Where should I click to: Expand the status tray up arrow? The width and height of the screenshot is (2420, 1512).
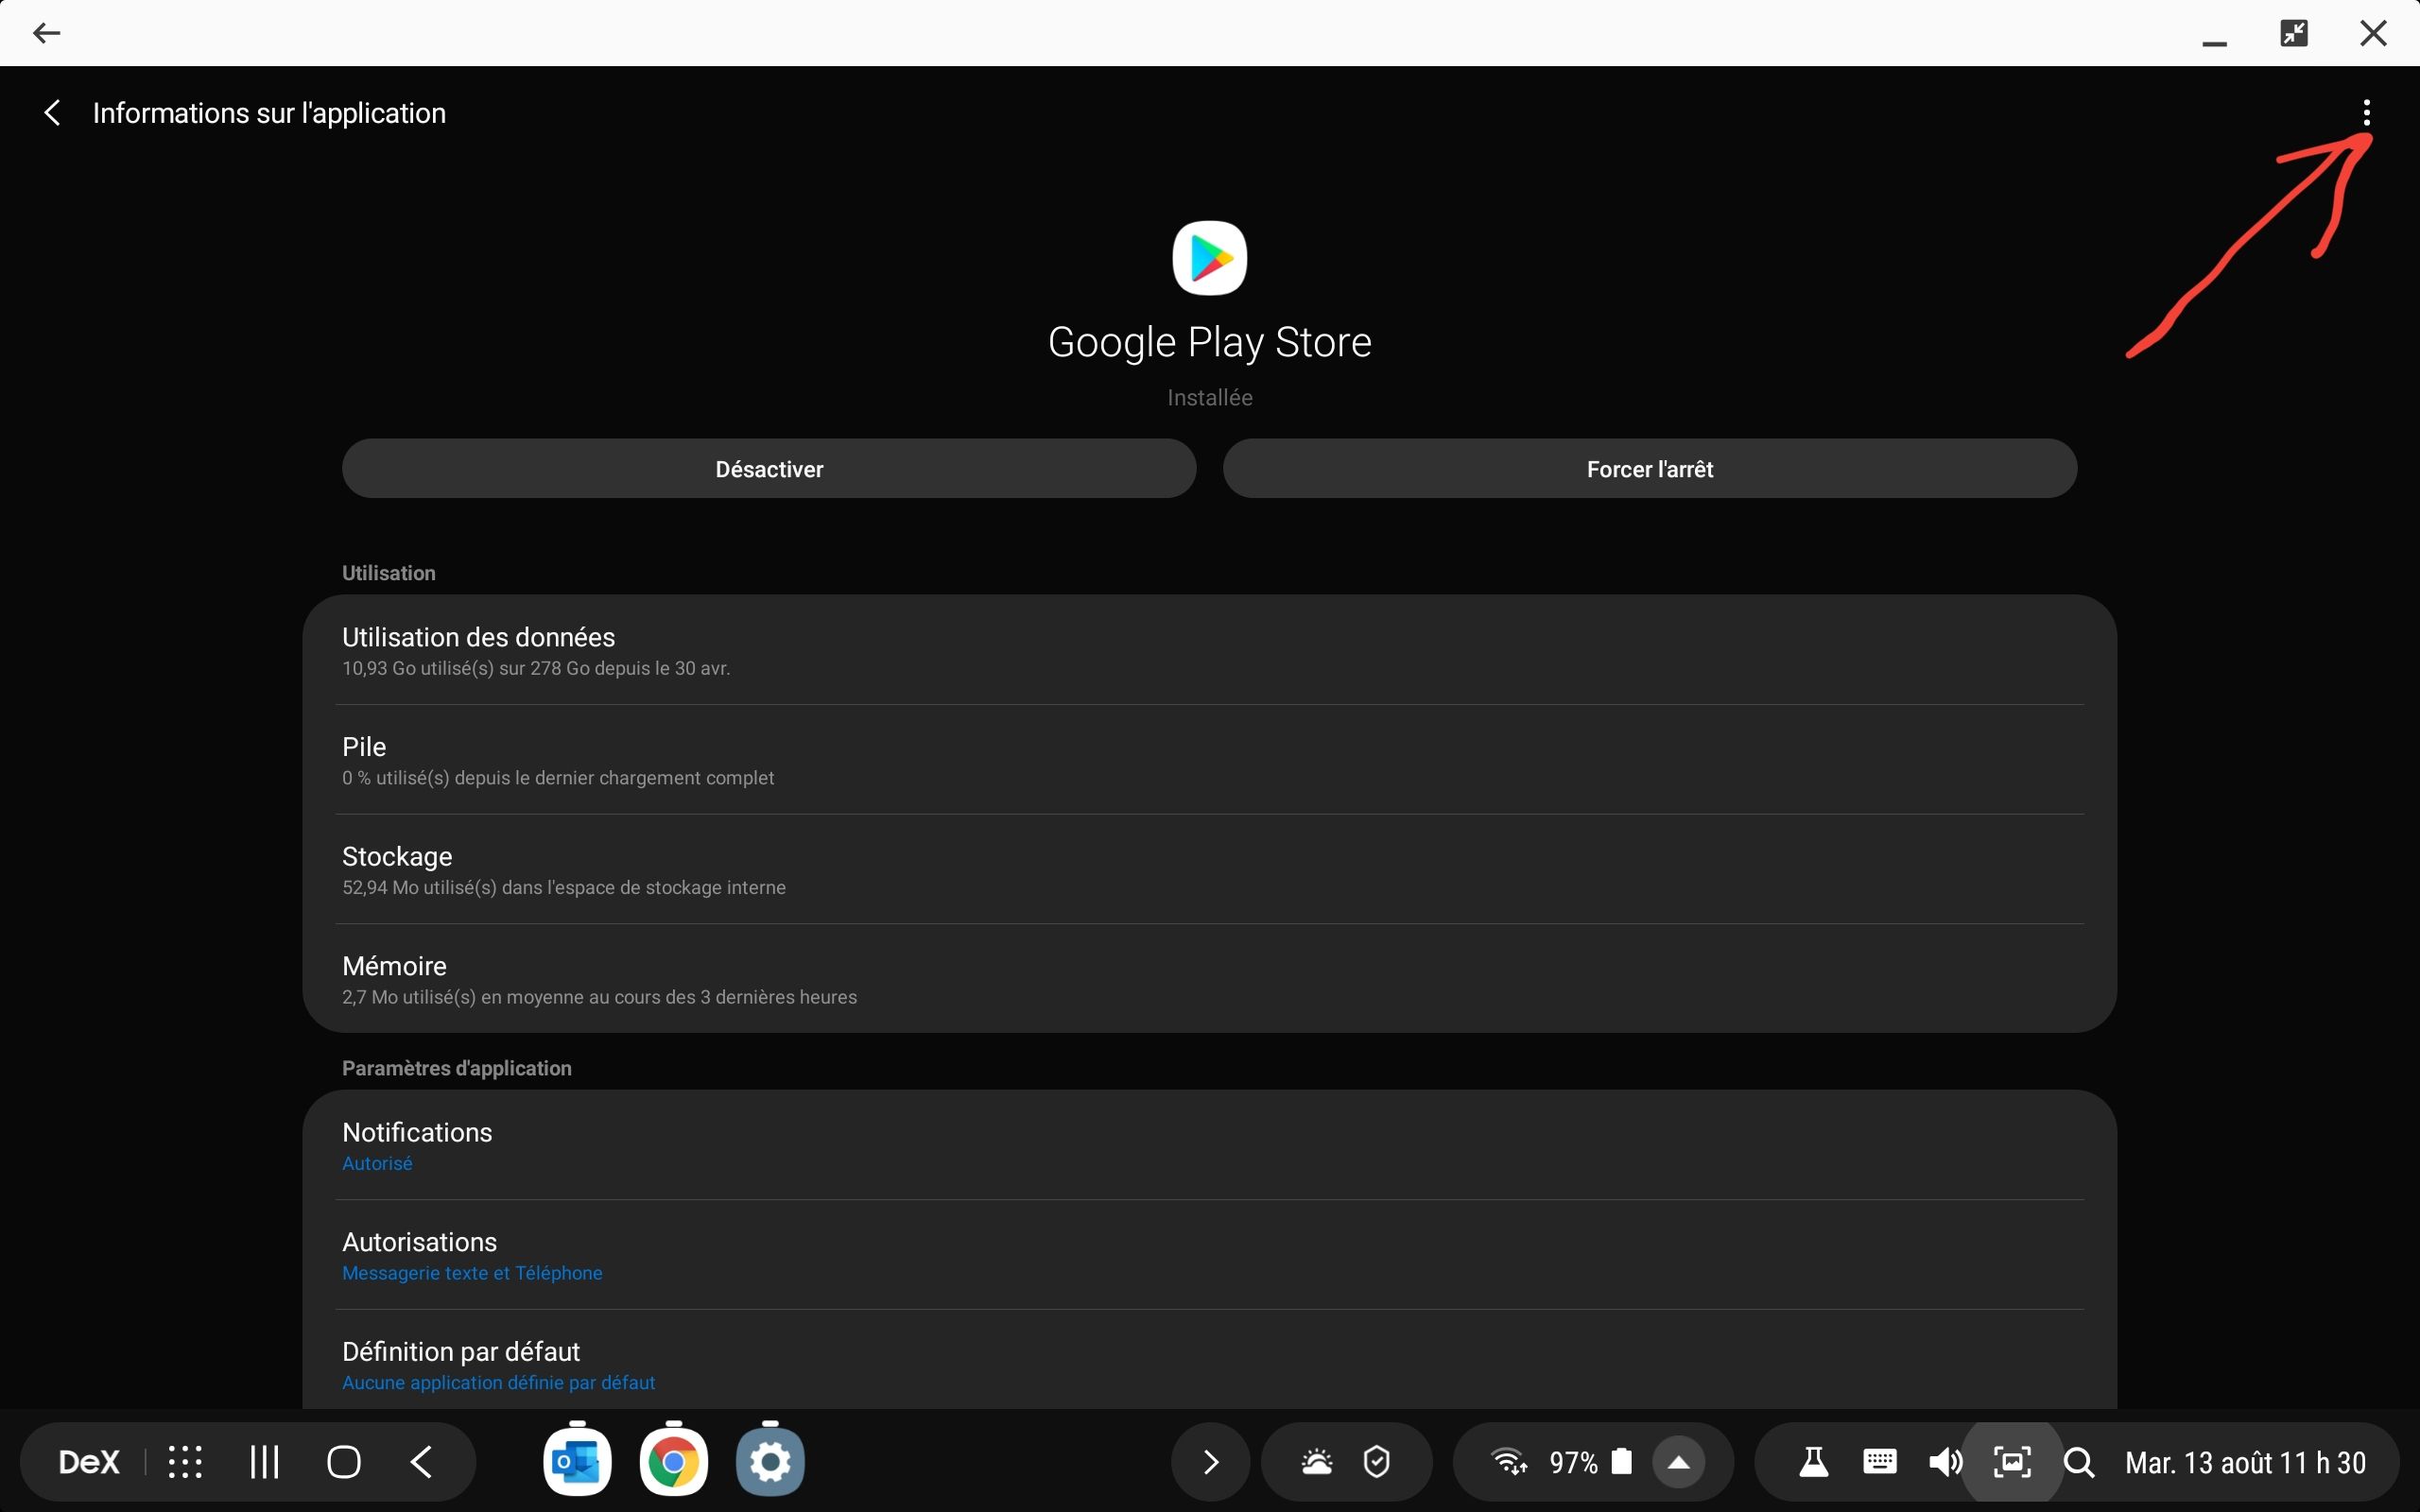point(1679,1462)
